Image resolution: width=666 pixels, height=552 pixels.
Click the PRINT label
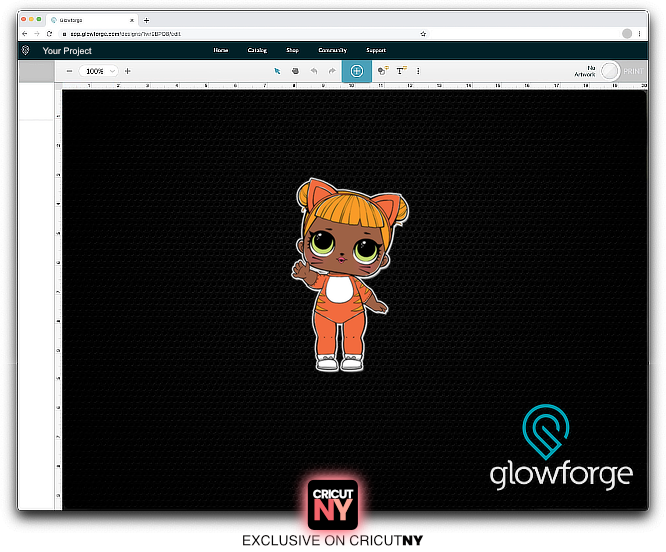tap(633, 71)
